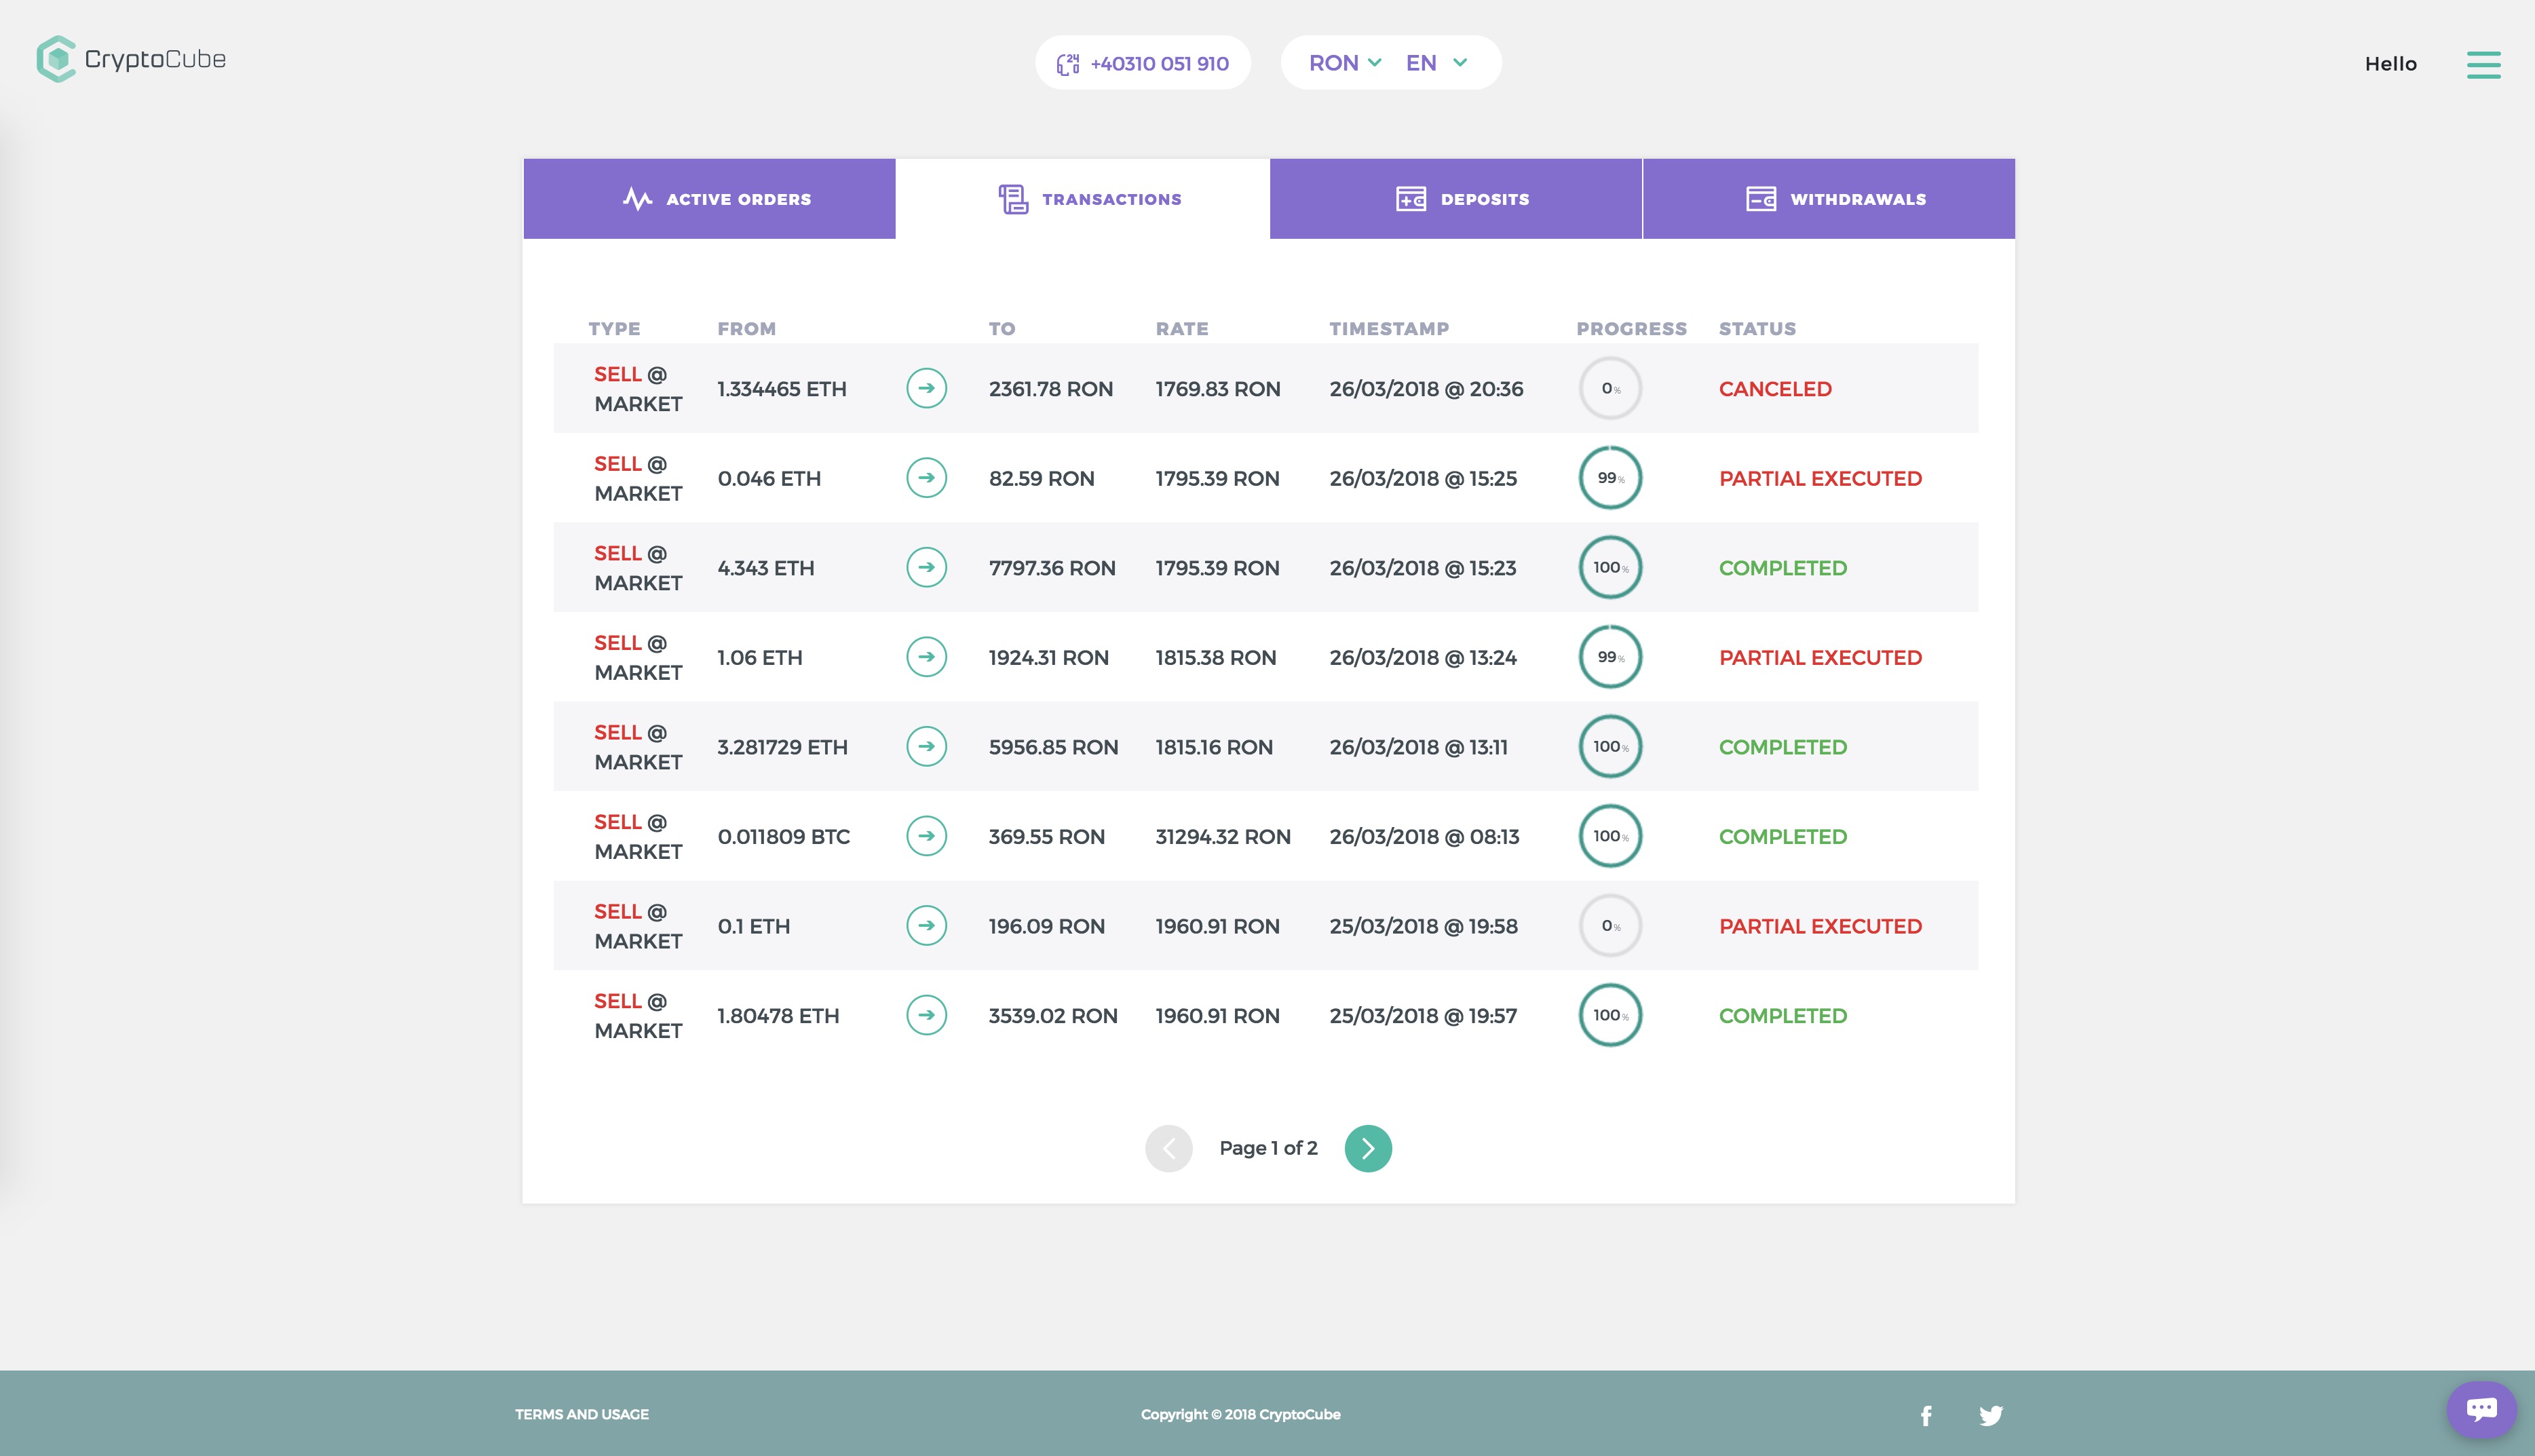Click the timestamp 26/03/2018 @ 20:36
Image resolution: width=2535 pixels, height=1456 pixels.
tap(1426, 389)
